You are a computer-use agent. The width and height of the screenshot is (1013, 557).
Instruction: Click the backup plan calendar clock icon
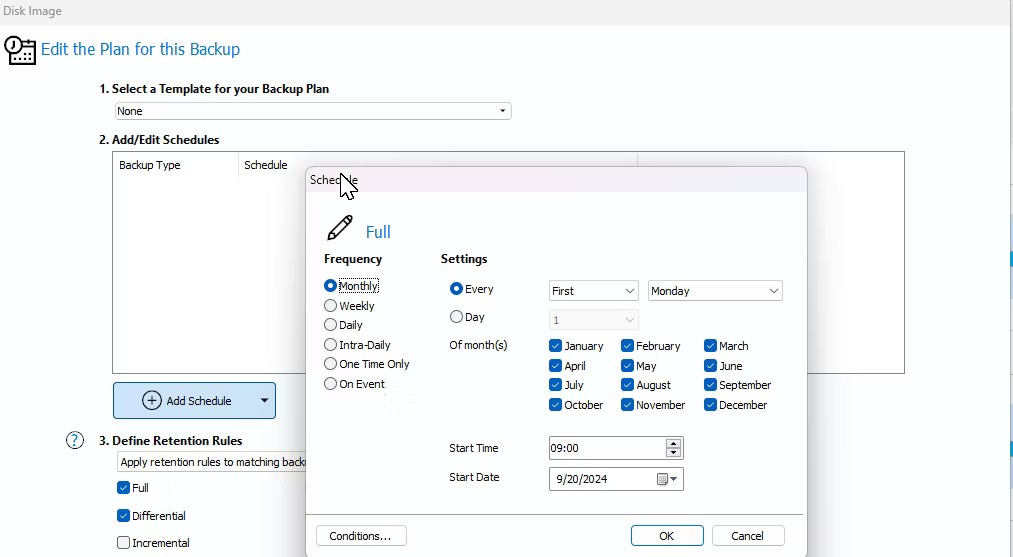20,50
